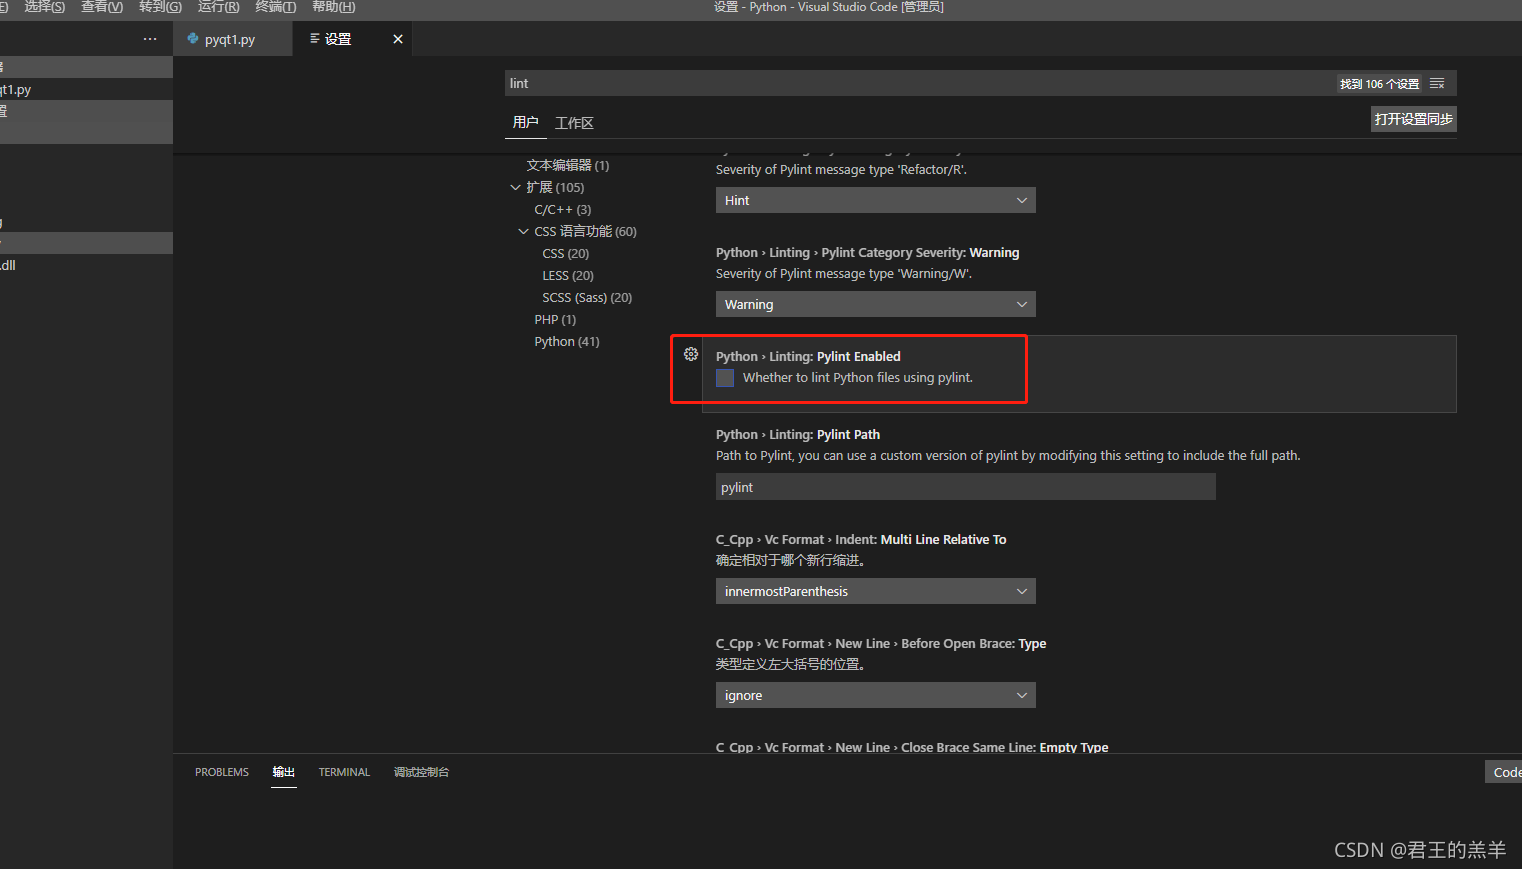1522x869 pixels.
Task: Open the PROBLEMS panel tab
Action: (x=222, y=772)
